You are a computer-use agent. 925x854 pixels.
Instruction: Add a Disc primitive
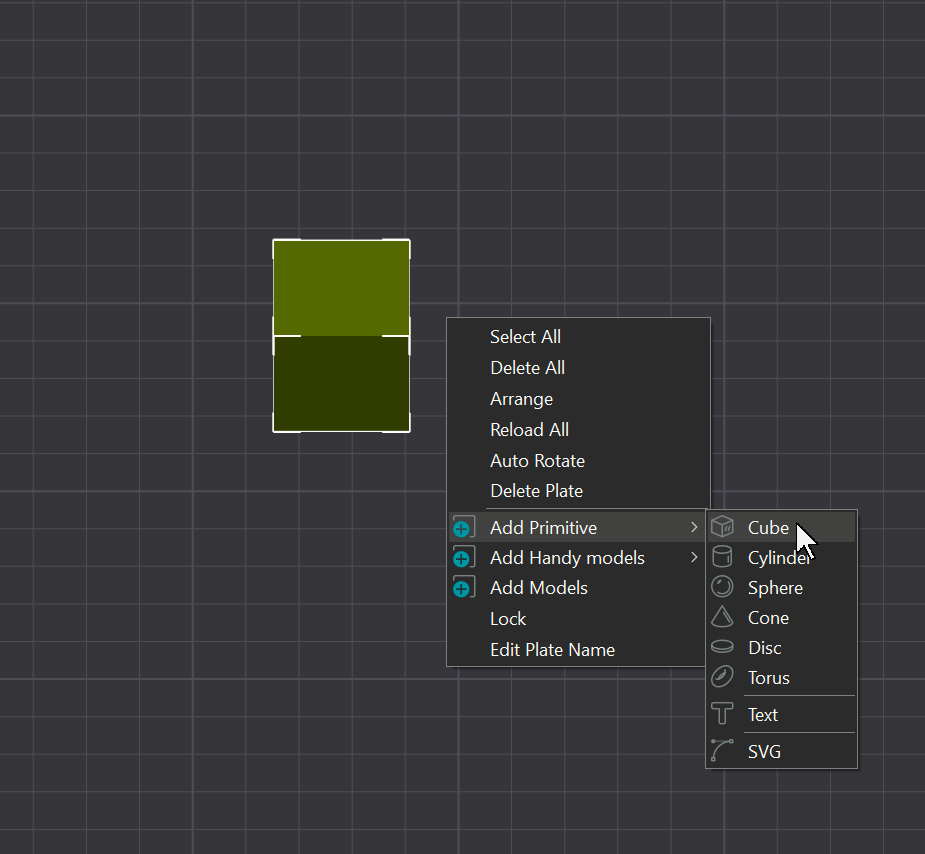(x=782, y=648)
